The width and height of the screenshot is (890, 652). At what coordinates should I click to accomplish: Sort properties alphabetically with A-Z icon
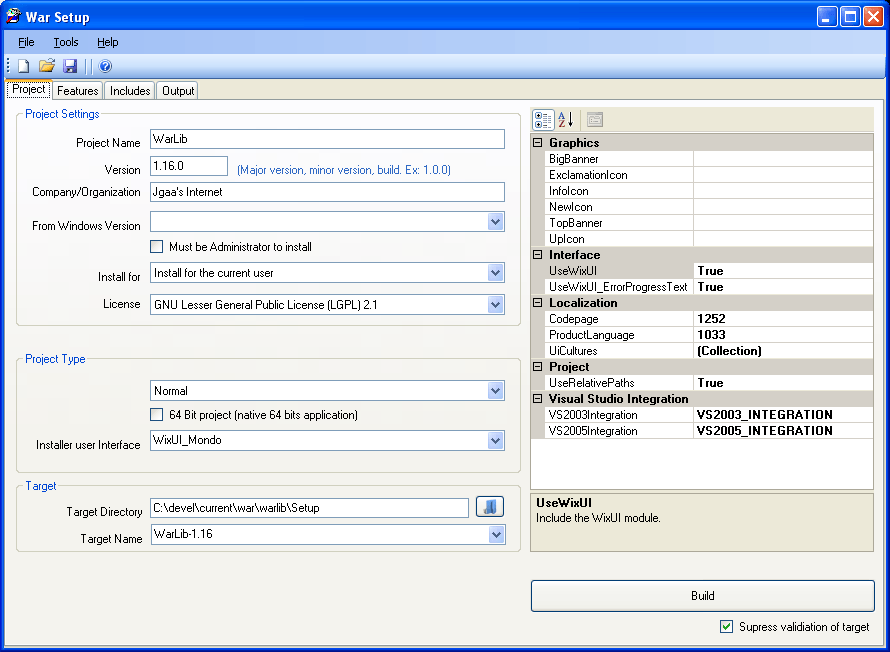point(565,120)
